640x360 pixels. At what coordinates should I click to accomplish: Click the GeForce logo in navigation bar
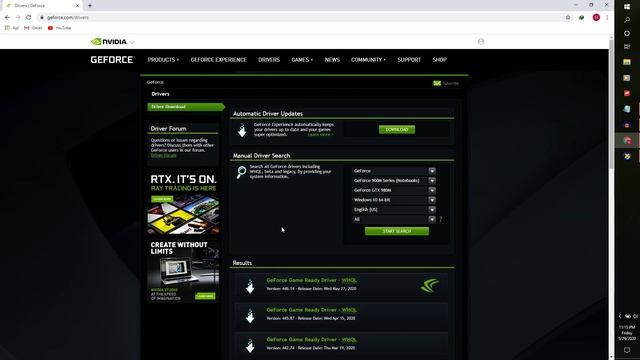coord(112,60)
